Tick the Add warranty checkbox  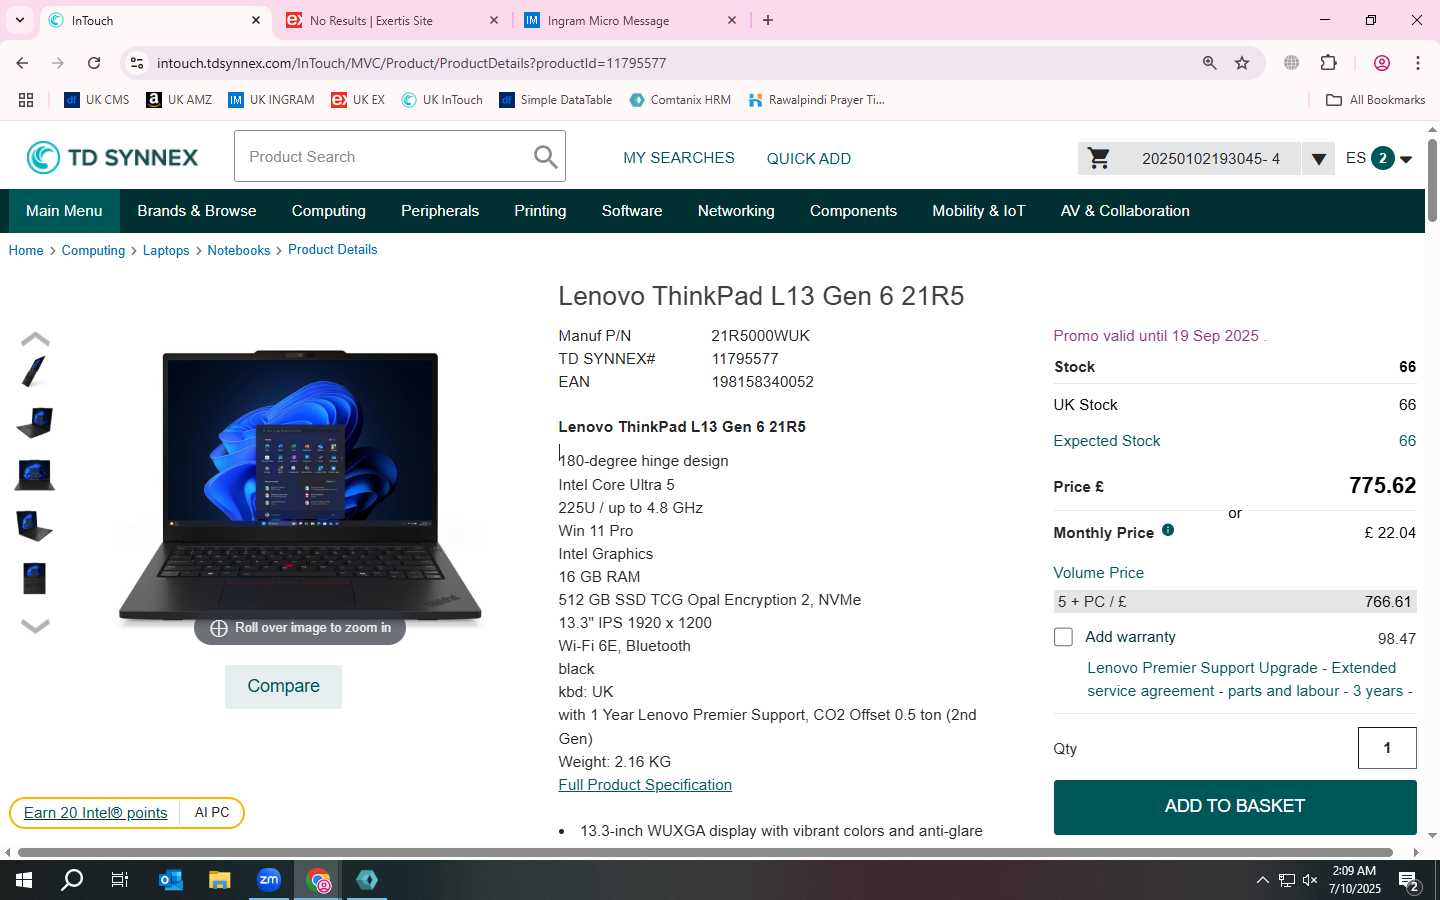pos(1063,637)
